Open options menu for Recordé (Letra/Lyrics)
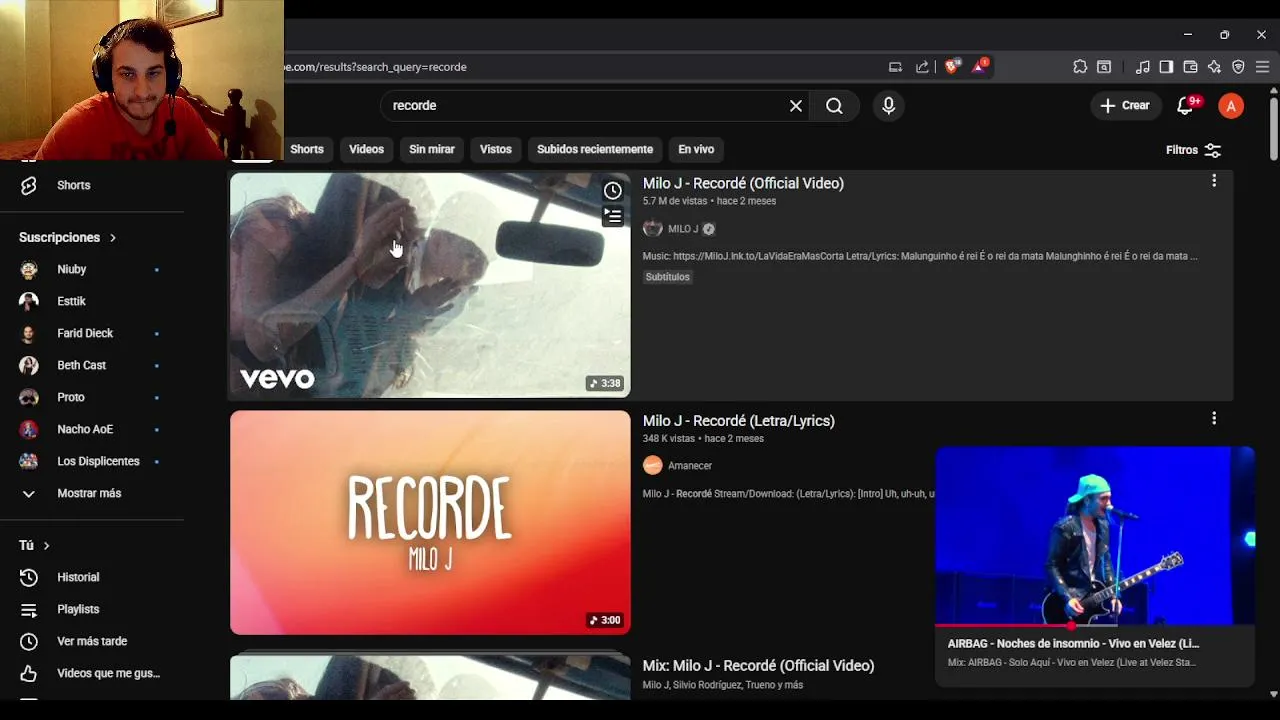 pyautogui.click(x=1214, y=419)
